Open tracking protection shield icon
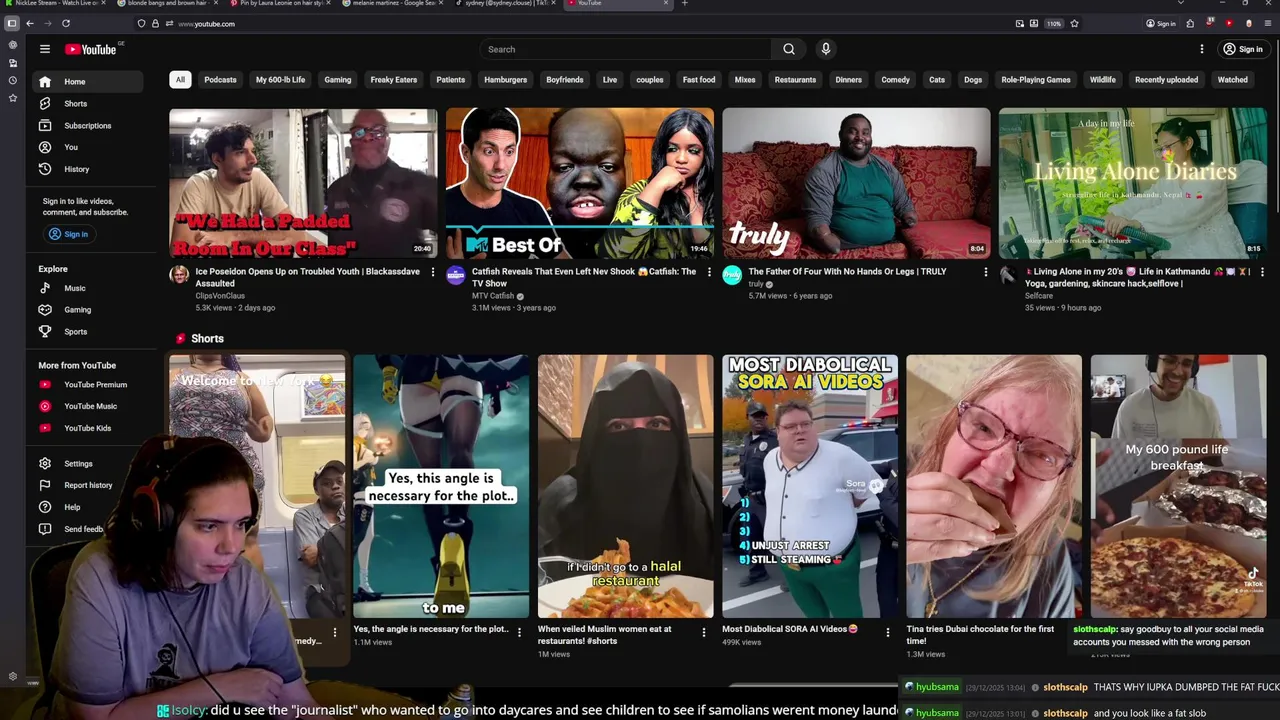The image size is (1280, 720). 141,23
